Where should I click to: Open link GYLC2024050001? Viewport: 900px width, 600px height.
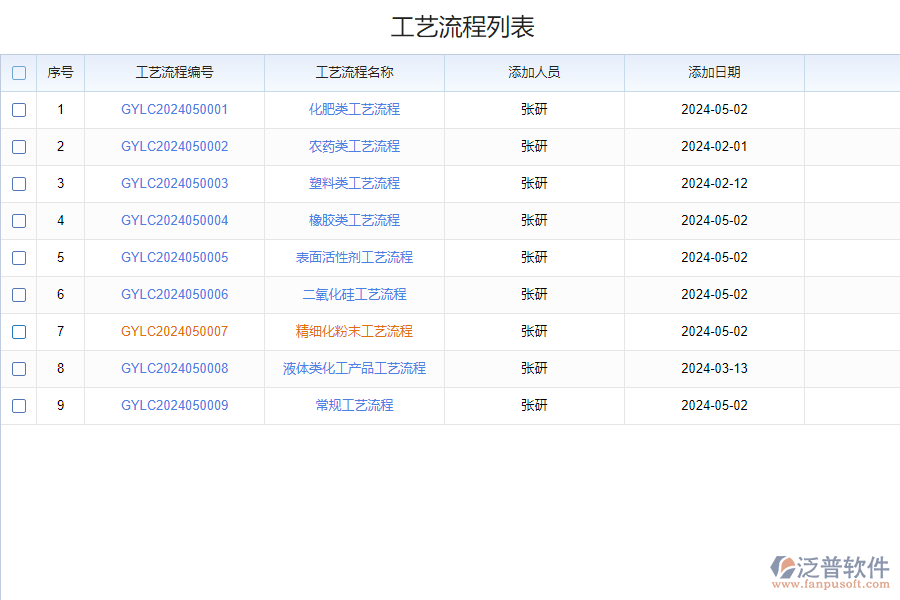[174, 110]
